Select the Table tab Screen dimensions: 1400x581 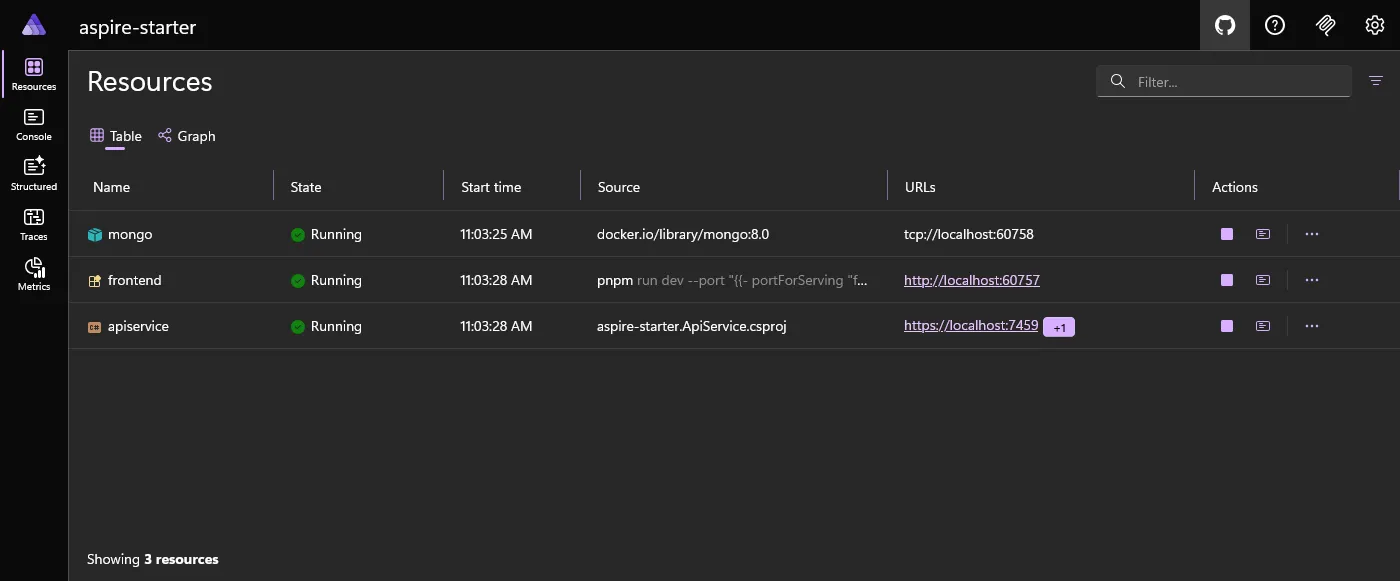tap(115, 135)
